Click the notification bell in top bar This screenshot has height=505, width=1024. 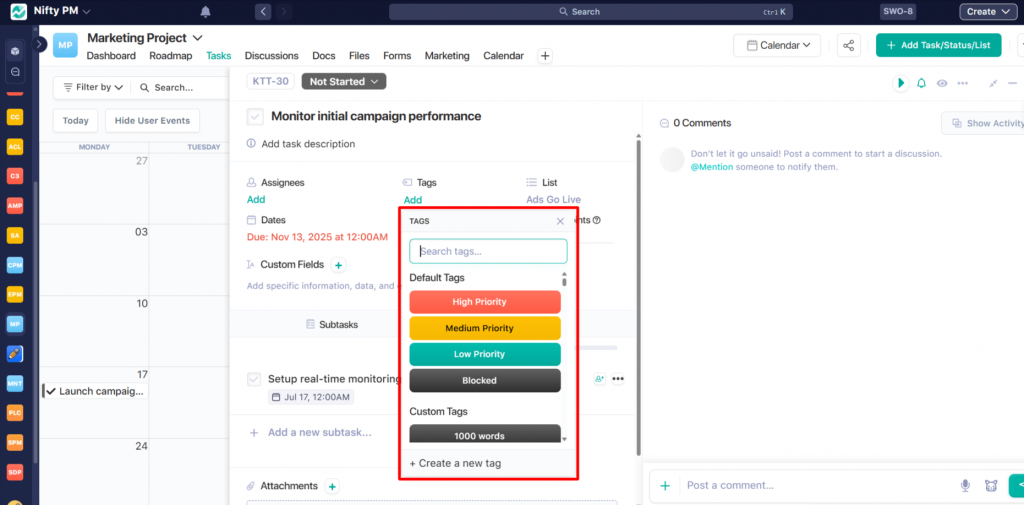[205, 12]
